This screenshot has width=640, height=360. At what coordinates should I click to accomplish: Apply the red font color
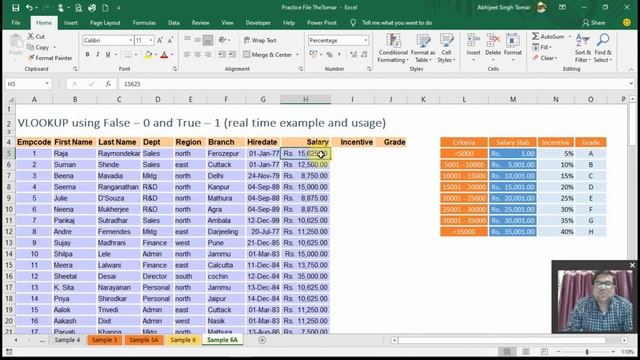(164, 55)
